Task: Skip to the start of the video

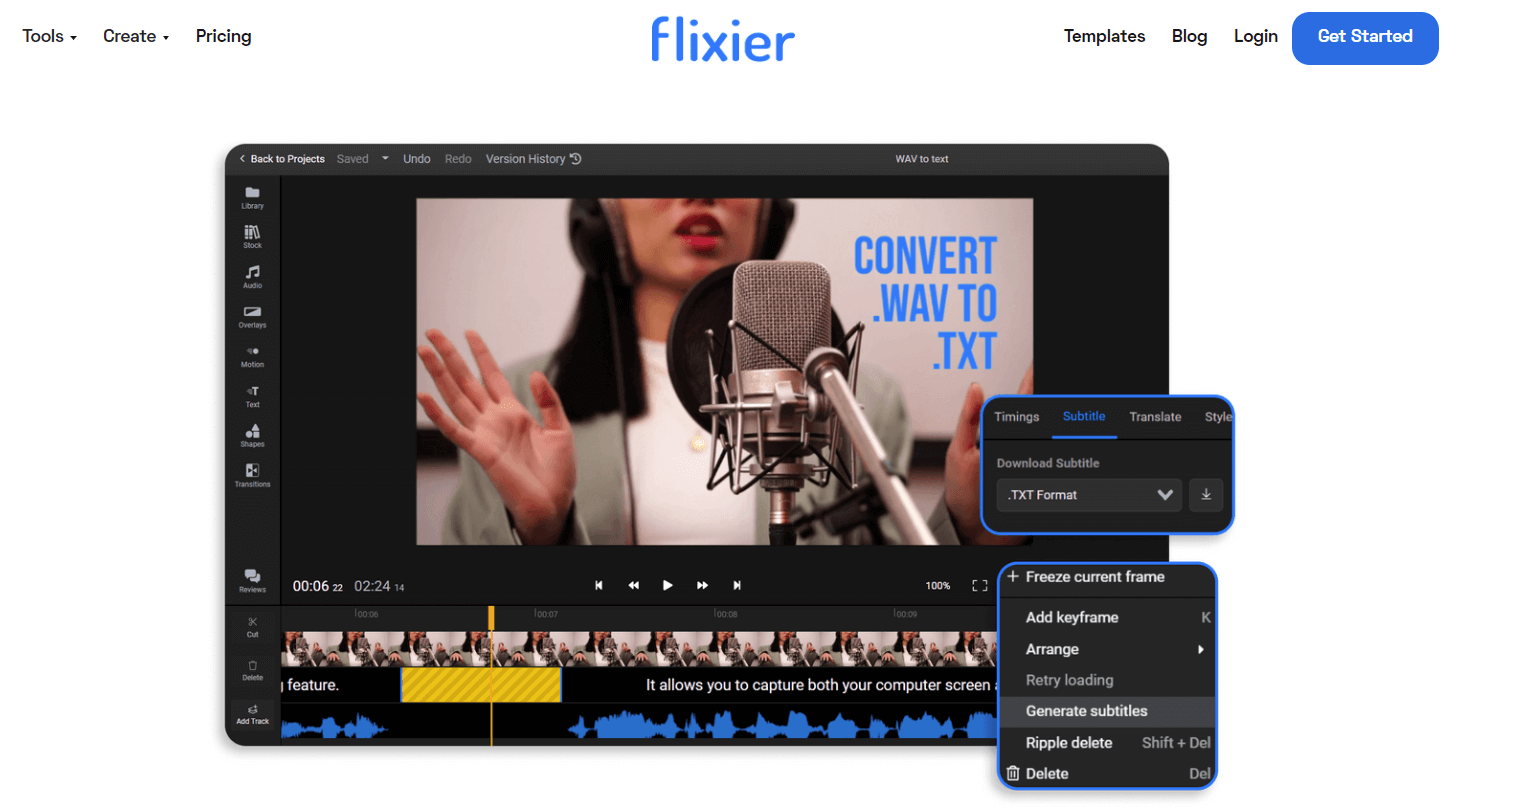Action: (599, 586)
